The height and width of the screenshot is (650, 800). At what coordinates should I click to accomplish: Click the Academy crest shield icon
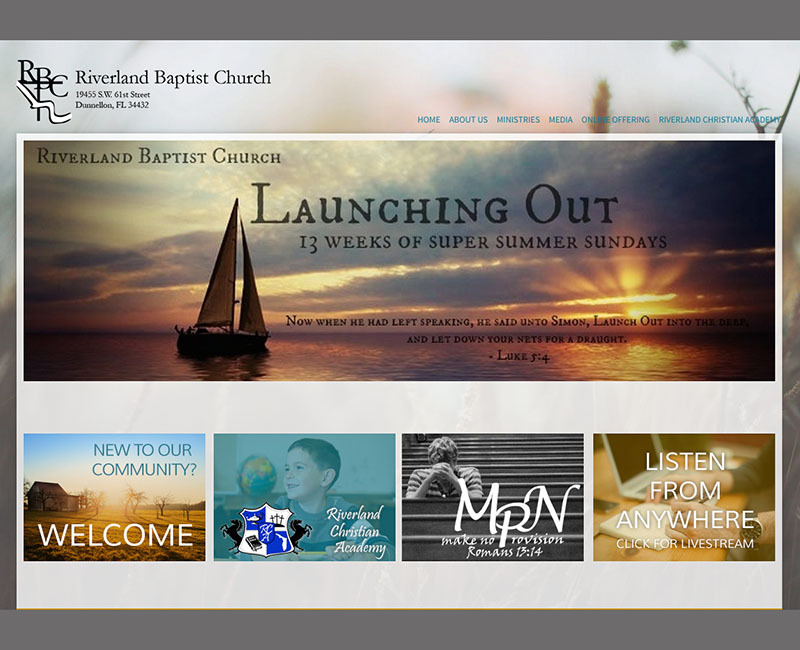click(266, 531)
